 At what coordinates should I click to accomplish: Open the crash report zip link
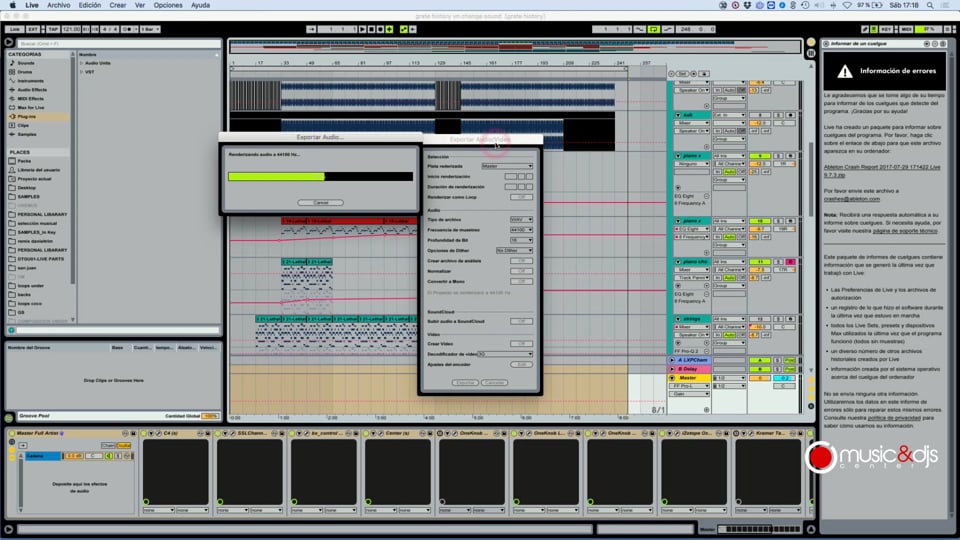point(882,170)
